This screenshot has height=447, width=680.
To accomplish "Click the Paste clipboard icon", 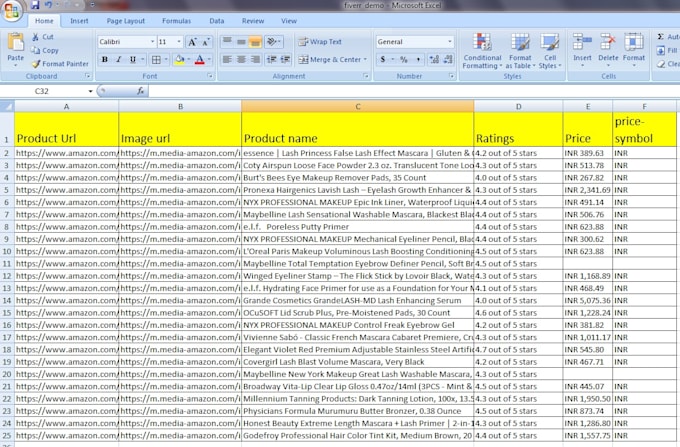I will click(x=16, y=43).
